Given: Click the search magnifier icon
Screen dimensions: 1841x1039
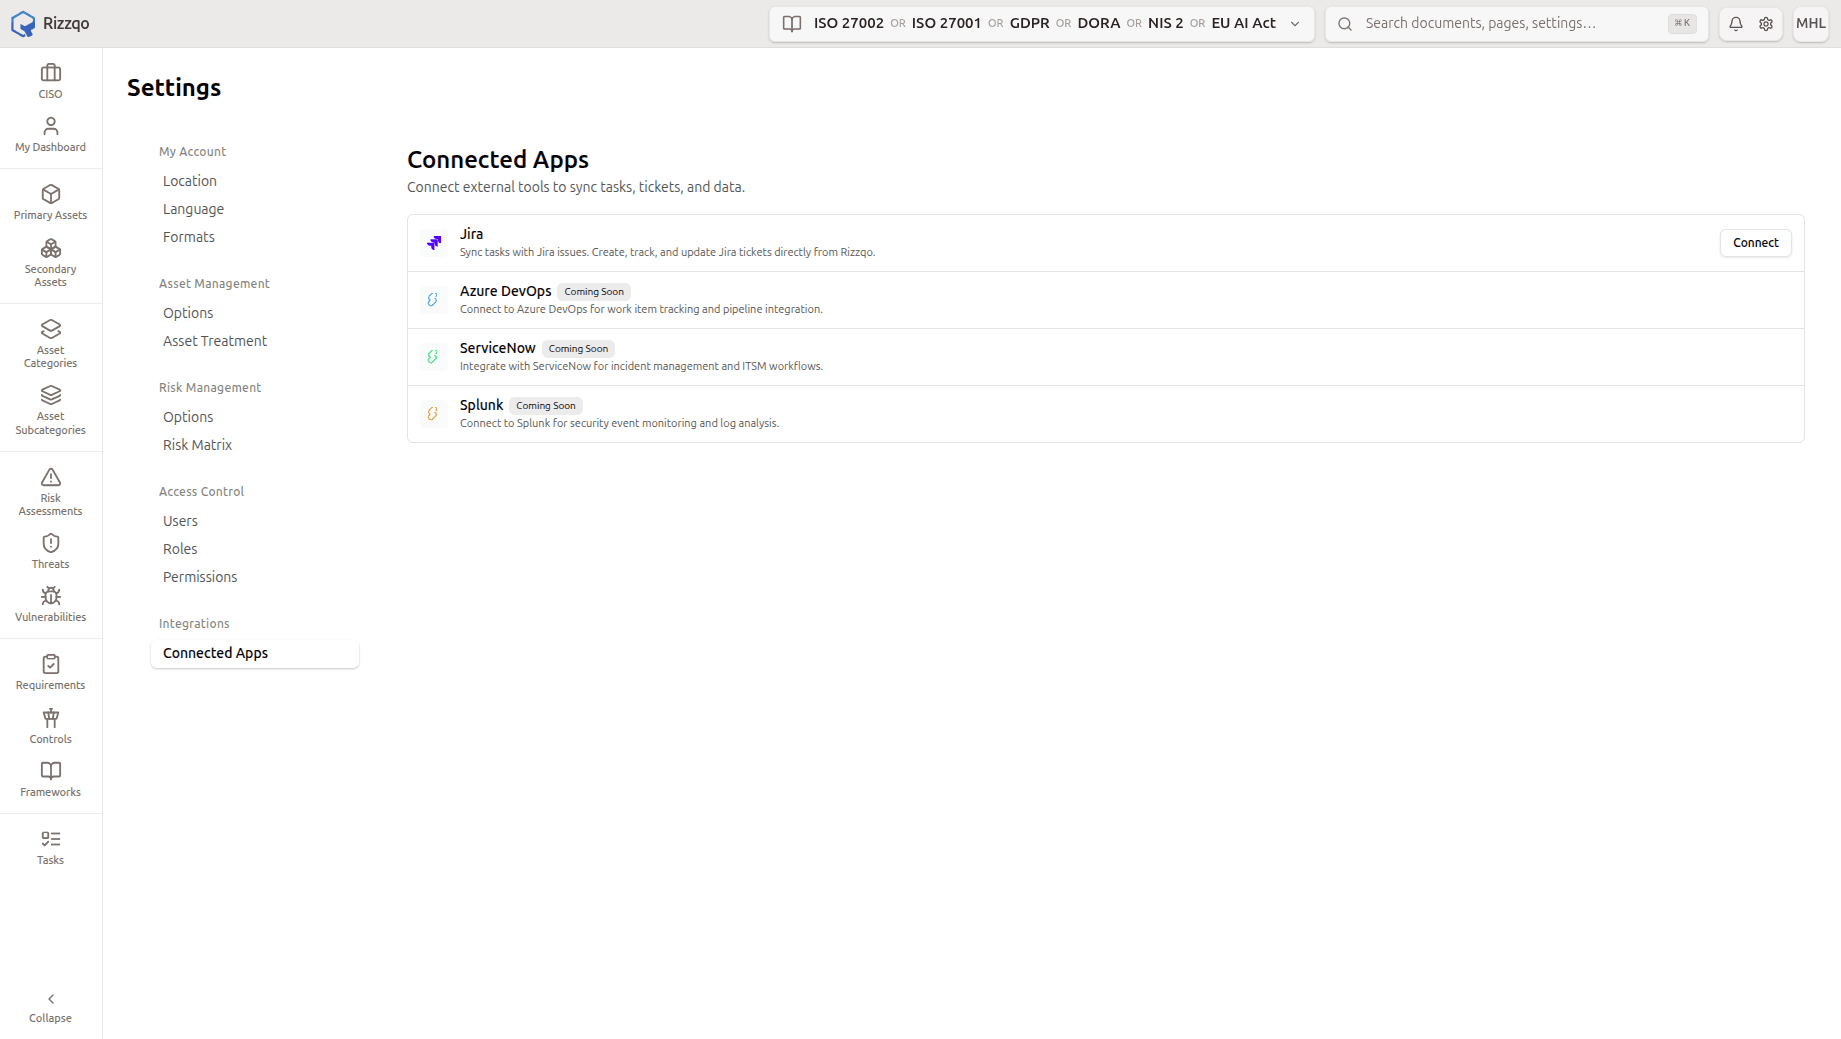Looking at the screenshot, I should [1345, 23].
